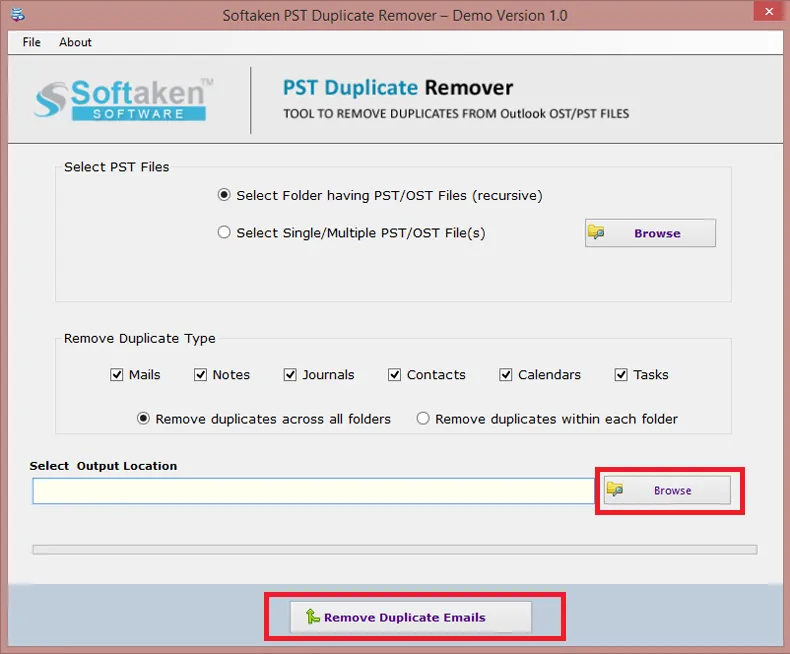Open the File menu
790x654 pixels.
(31, 42)
